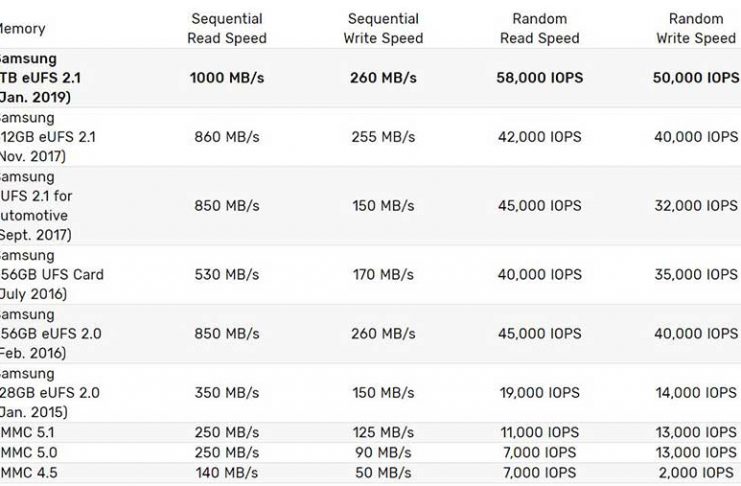Select the Random Write Speed column header
Screen dimensions: 741x486
click(696, 29)
